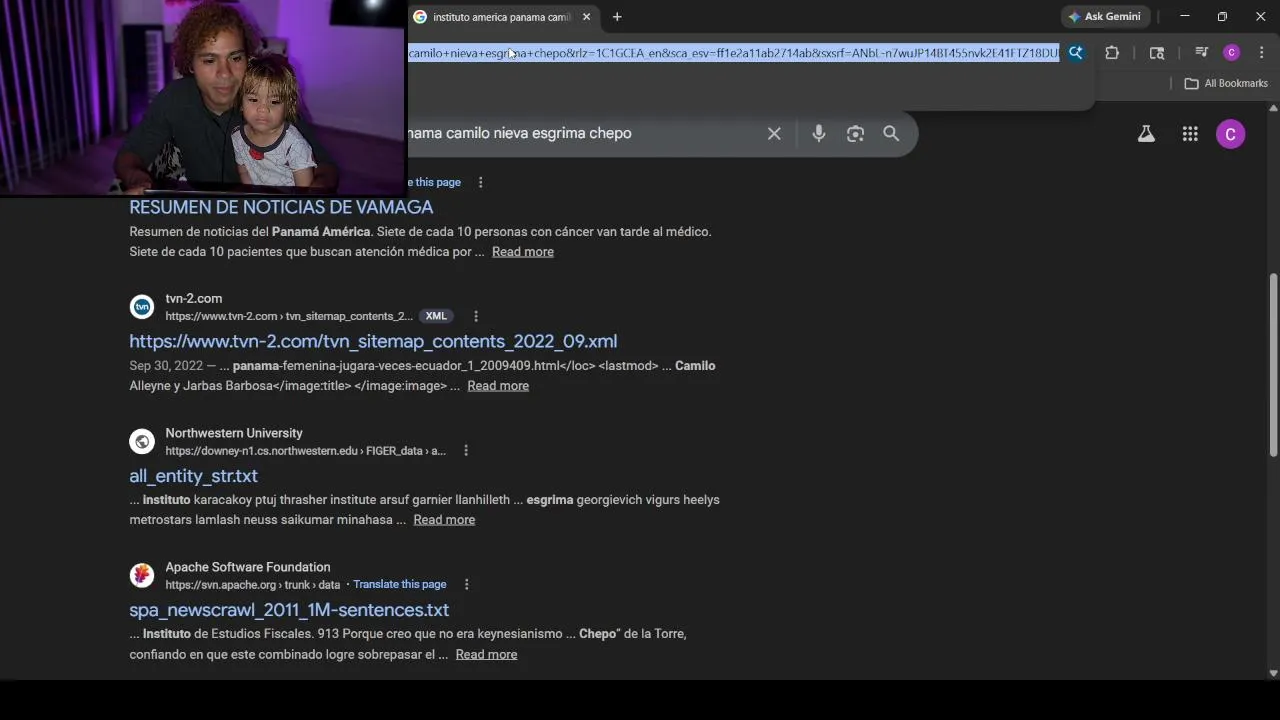
Task: Open Chrome profile avatar in toolbar
Action: 1232,53
